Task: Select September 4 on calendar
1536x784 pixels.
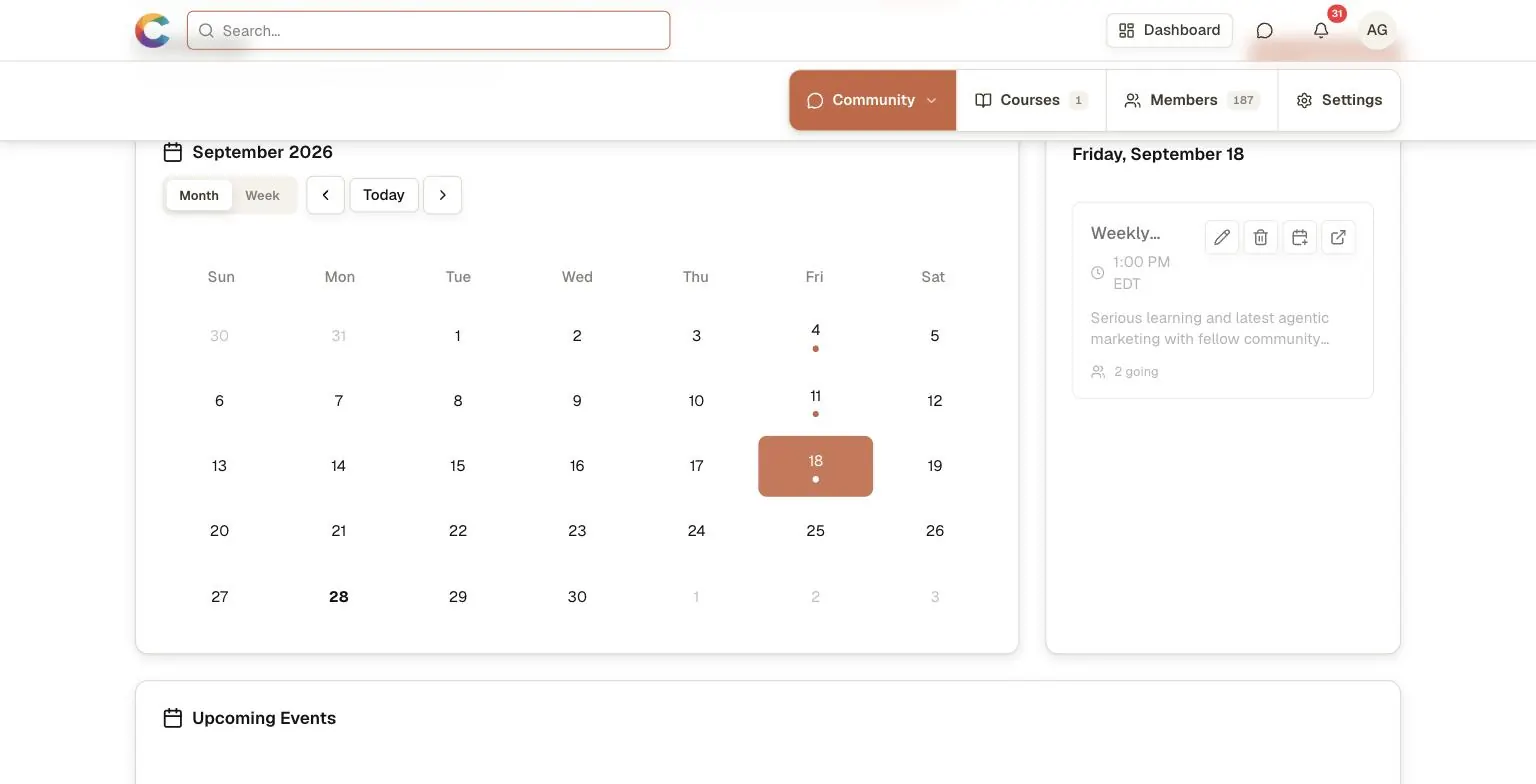Action: click(x=815, y=336)
